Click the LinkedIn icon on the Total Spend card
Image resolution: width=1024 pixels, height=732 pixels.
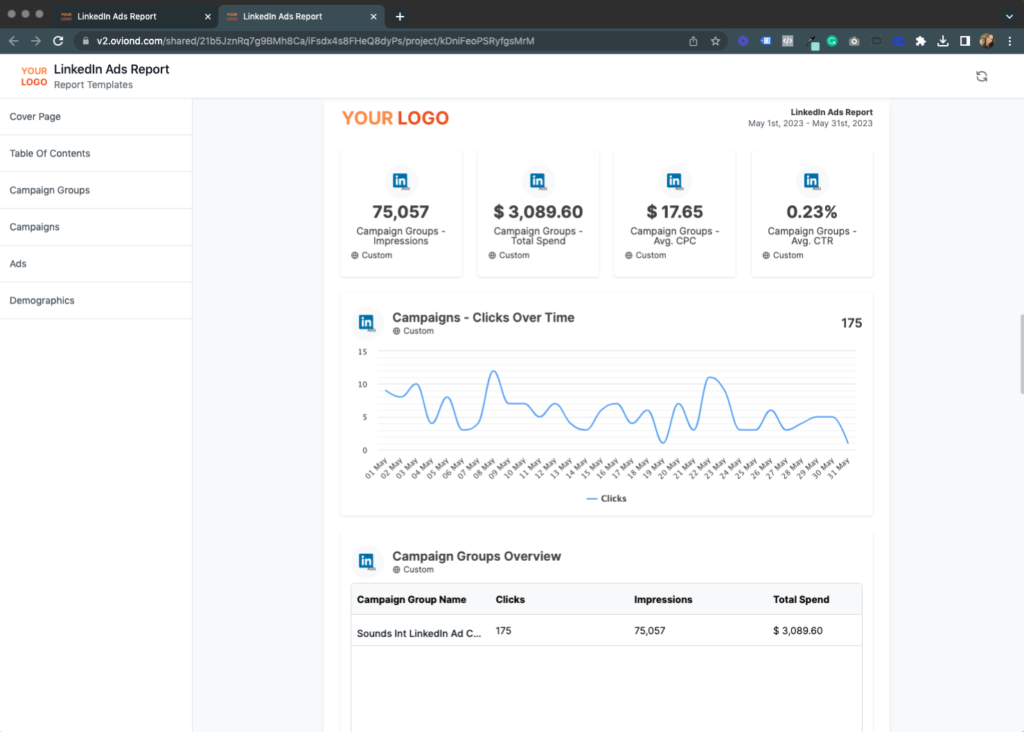point(537,181)
